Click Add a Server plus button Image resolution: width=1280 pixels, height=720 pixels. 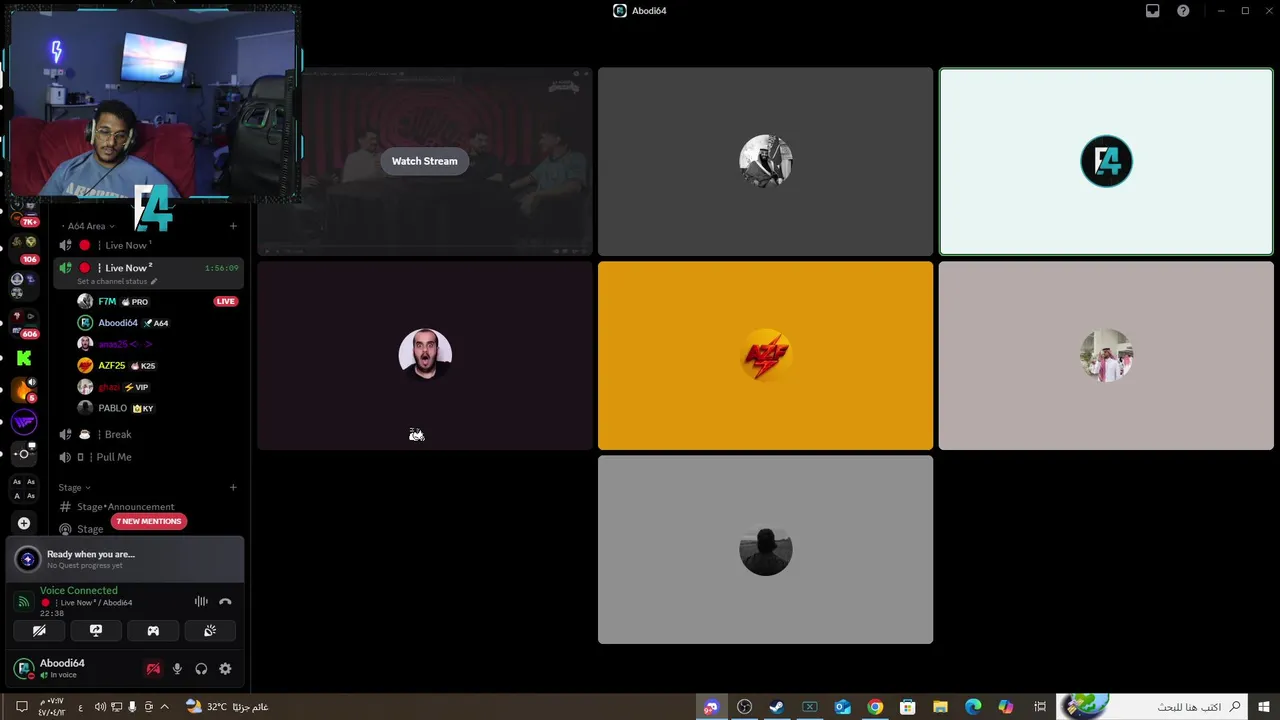pos(24,523)
